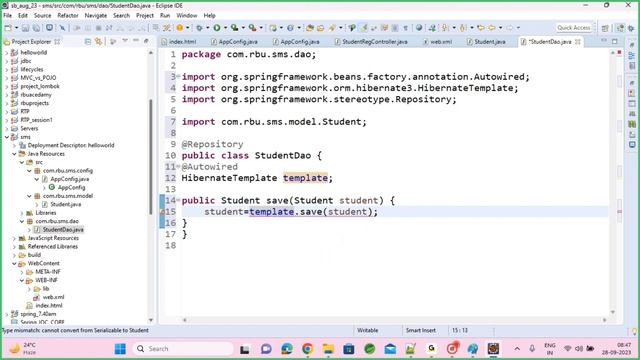Collapse the WEB-INF folder
This screenshot has width=640, height=360.
[x=22, y=280]
